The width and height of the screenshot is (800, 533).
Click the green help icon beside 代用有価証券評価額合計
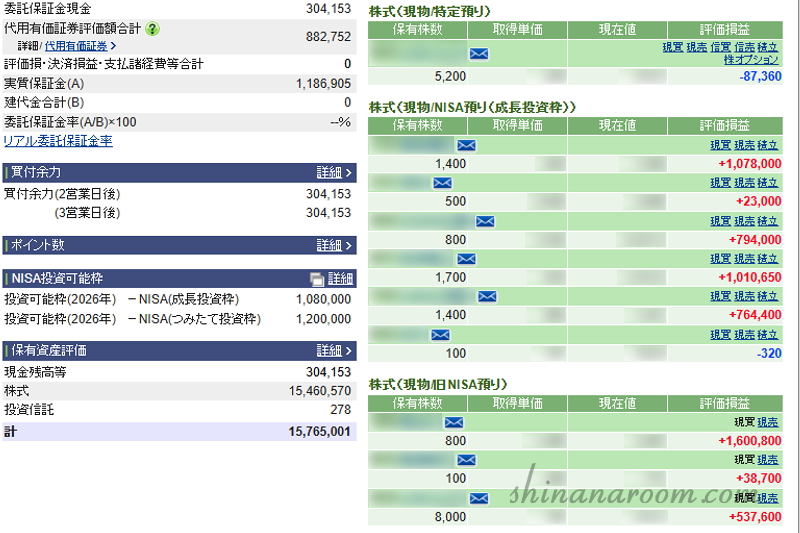[152, 29]
